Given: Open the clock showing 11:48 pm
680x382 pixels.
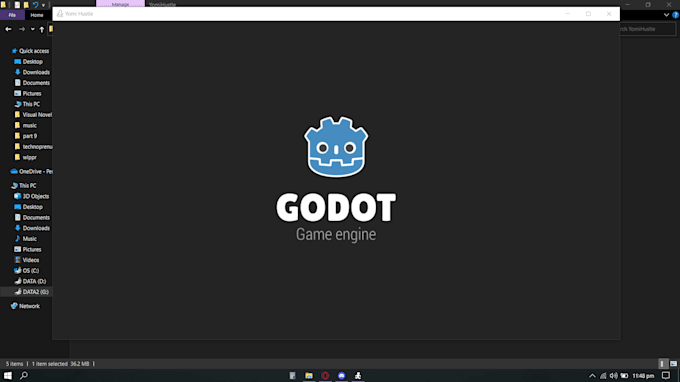Looking at the screenshot, I should [643, 375].
